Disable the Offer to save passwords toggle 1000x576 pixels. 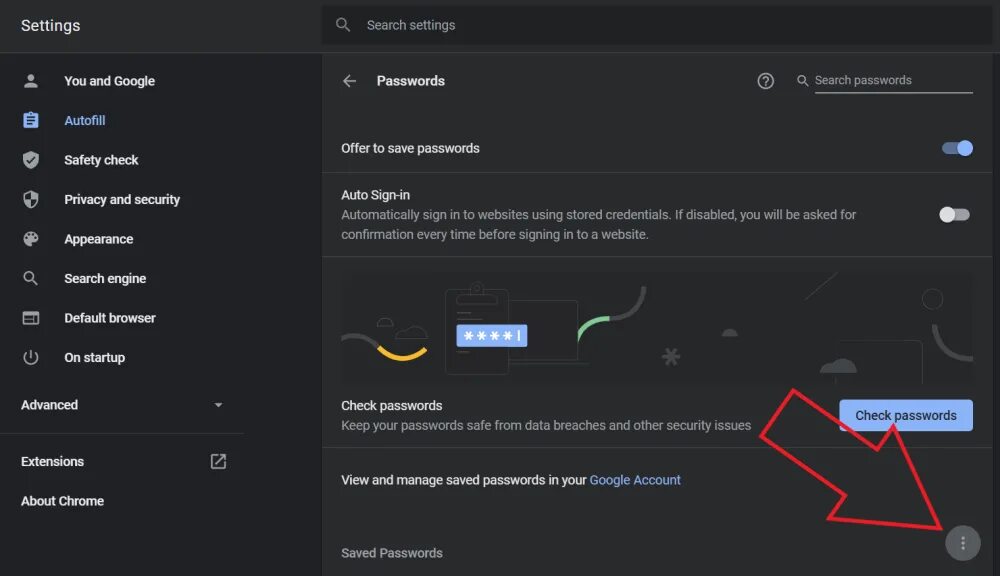(x=957, y=148)
